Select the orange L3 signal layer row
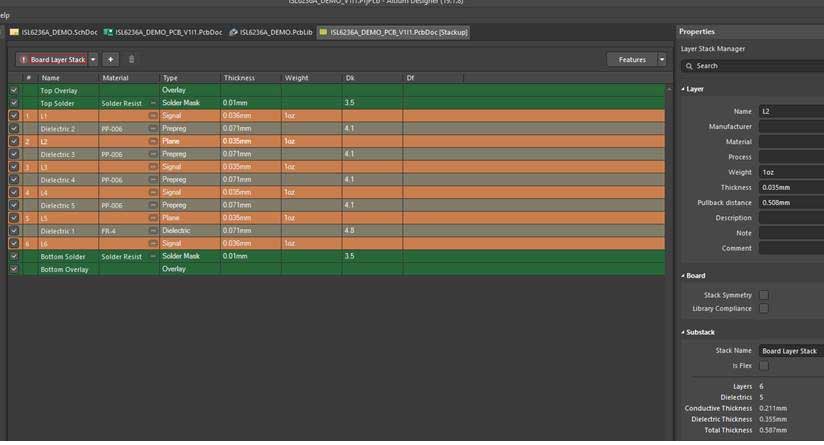Viewport: 824px width, 445px height. pyautogui.click(x=200, y=167)
